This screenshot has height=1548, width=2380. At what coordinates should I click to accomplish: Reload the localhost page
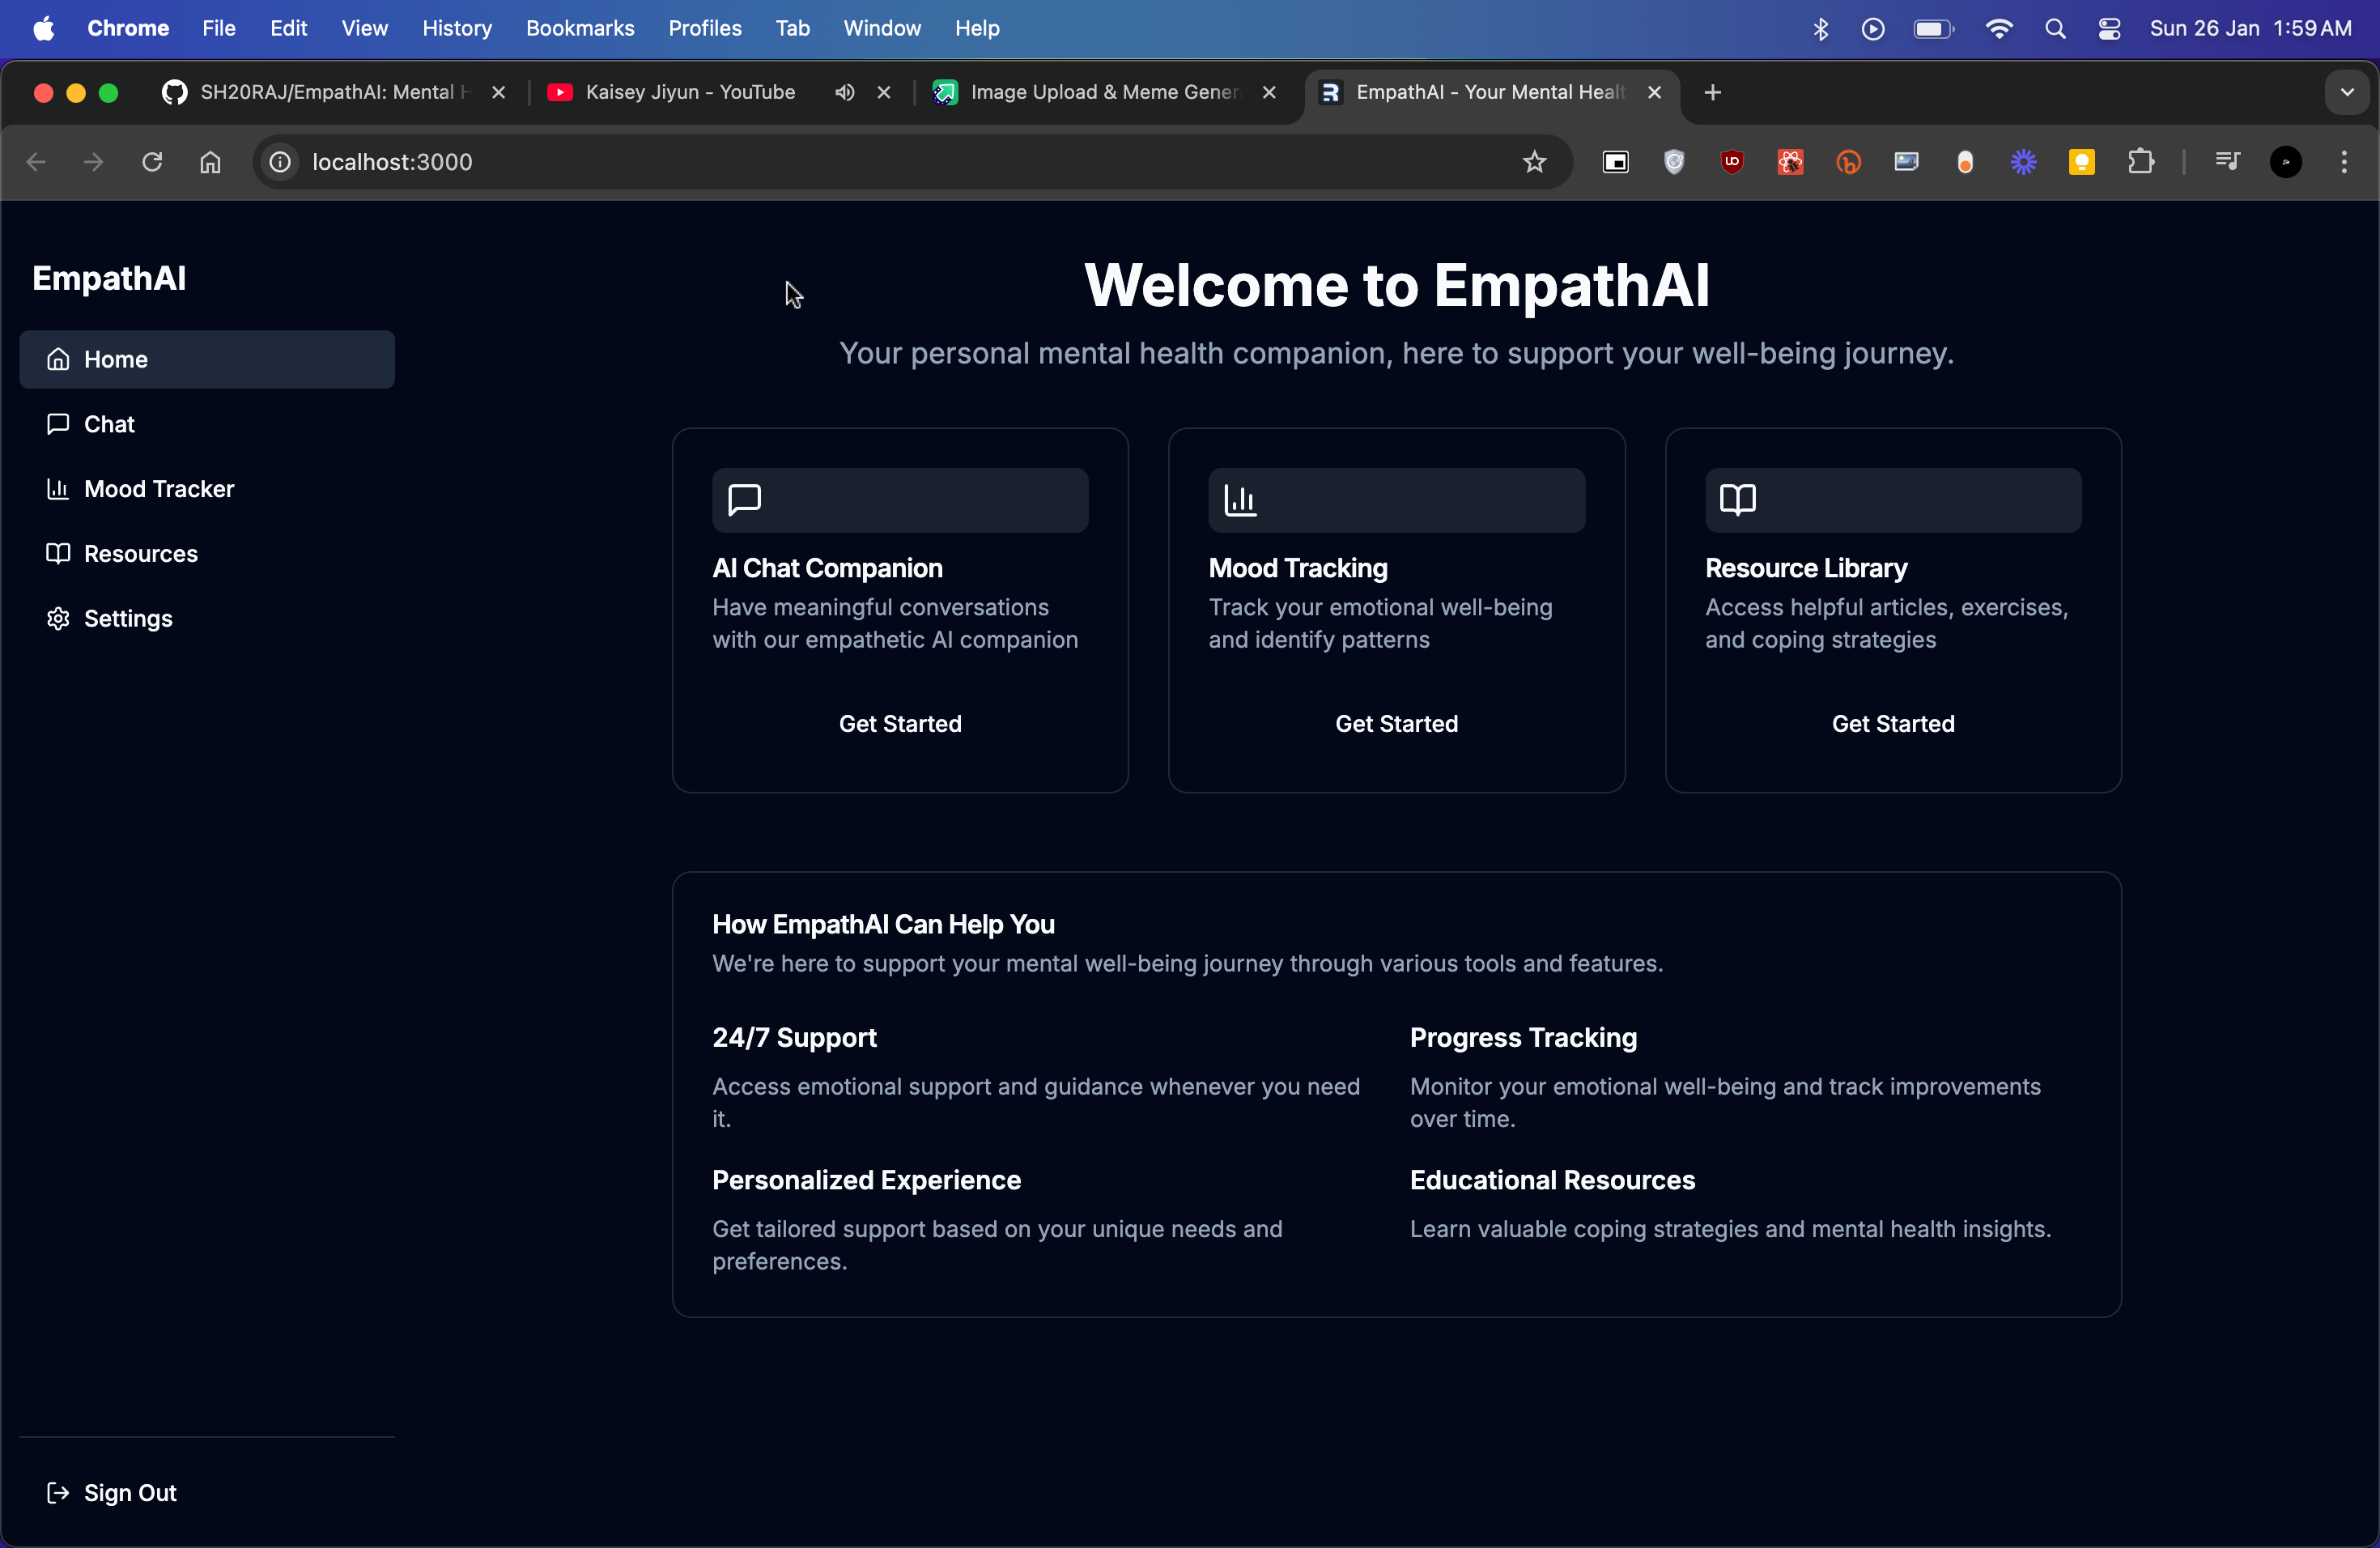click(152, 162)
